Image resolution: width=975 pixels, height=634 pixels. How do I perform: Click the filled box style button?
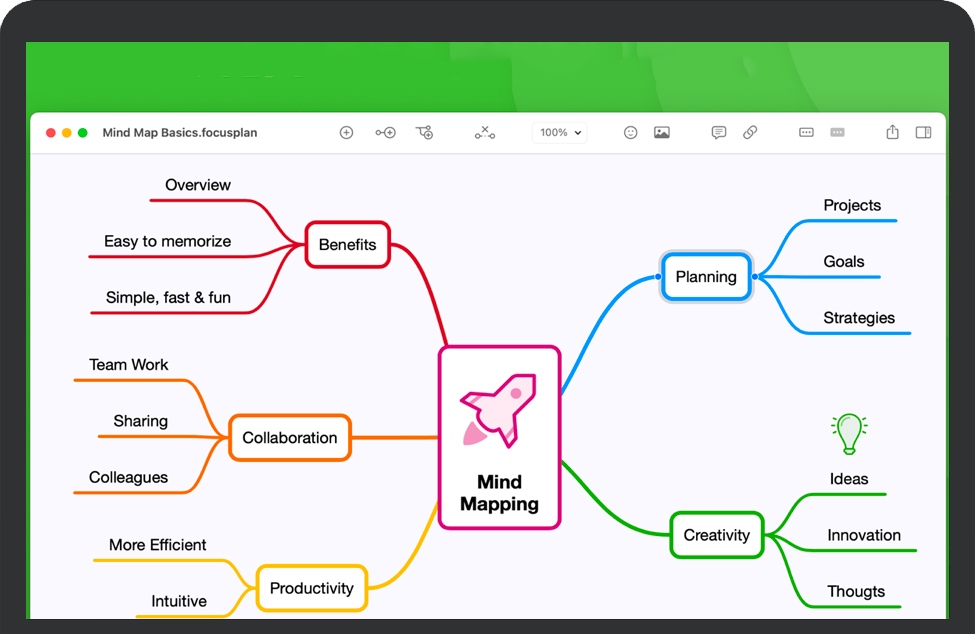pyautogui.click(x=837, y=132)
